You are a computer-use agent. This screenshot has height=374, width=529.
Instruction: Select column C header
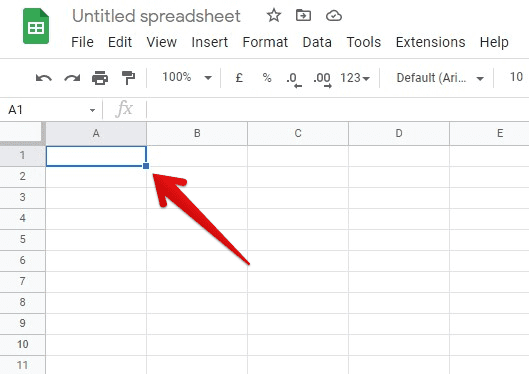tap(298, 134)
